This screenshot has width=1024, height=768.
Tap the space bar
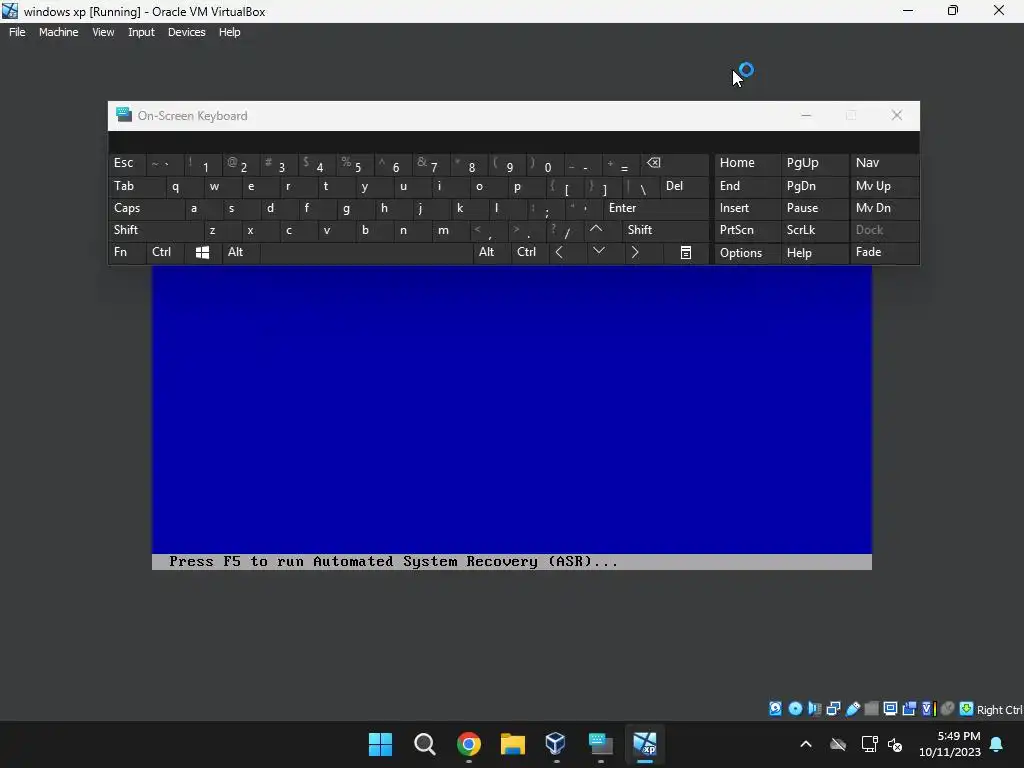(366, 253)
